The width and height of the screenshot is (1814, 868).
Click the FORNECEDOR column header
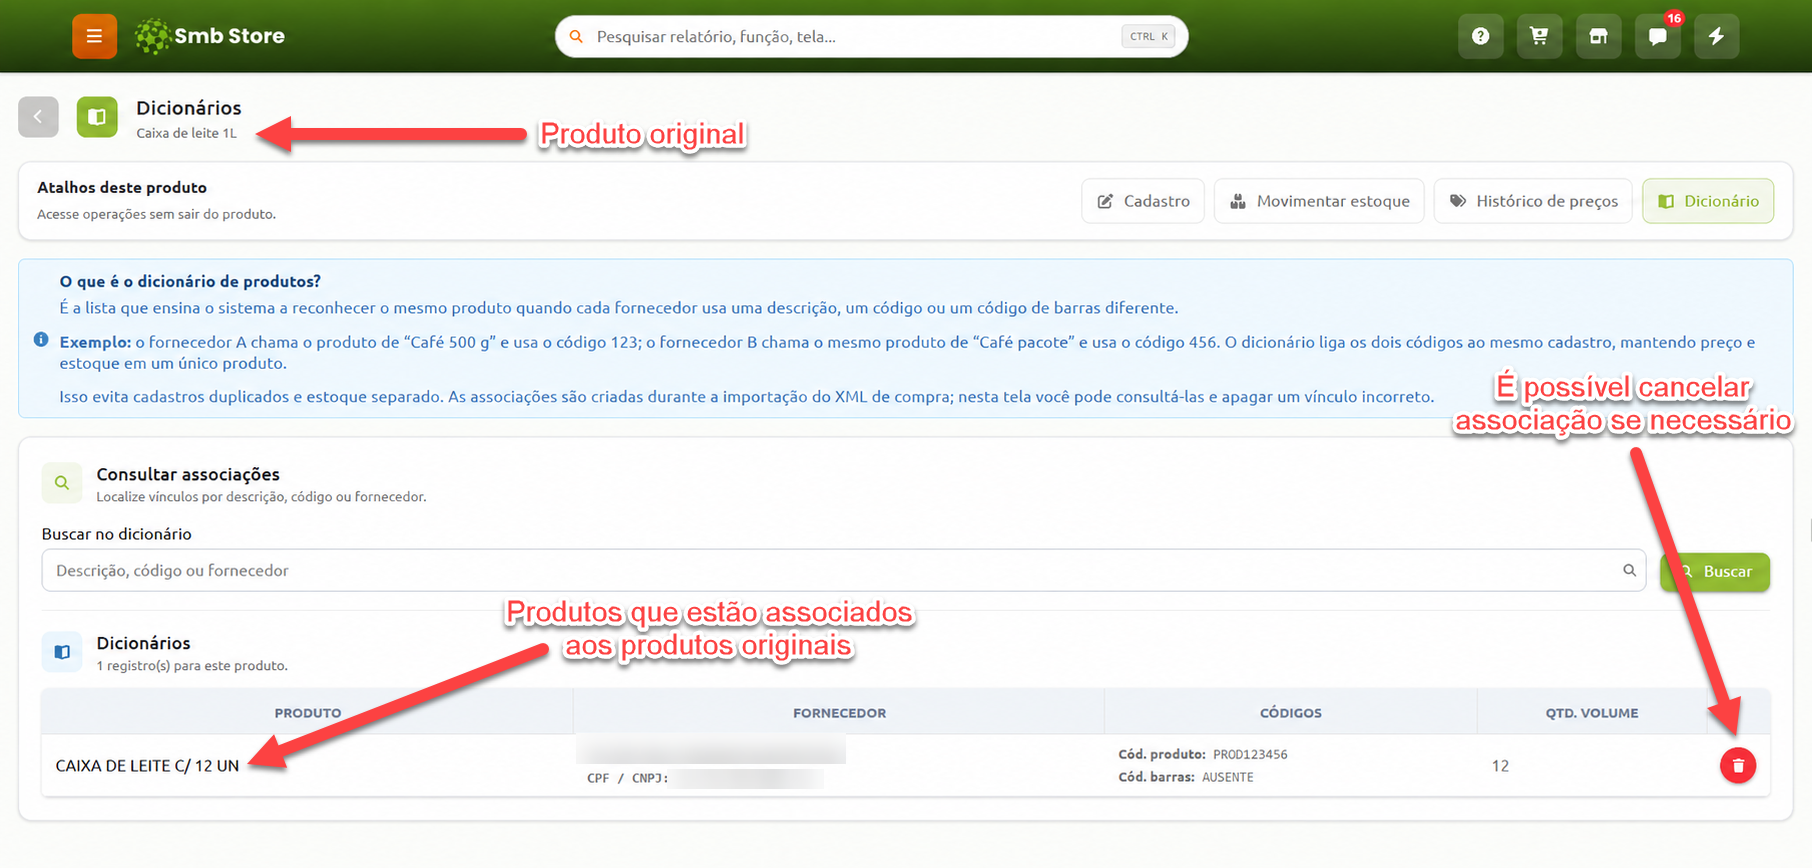(840, 713)
